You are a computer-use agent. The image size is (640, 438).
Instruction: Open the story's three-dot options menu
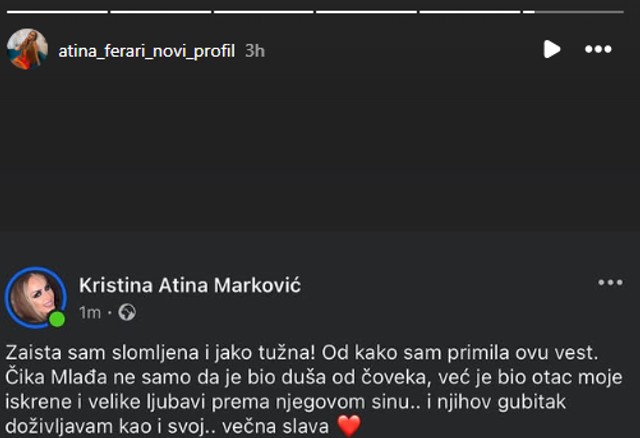pos(598,49)
